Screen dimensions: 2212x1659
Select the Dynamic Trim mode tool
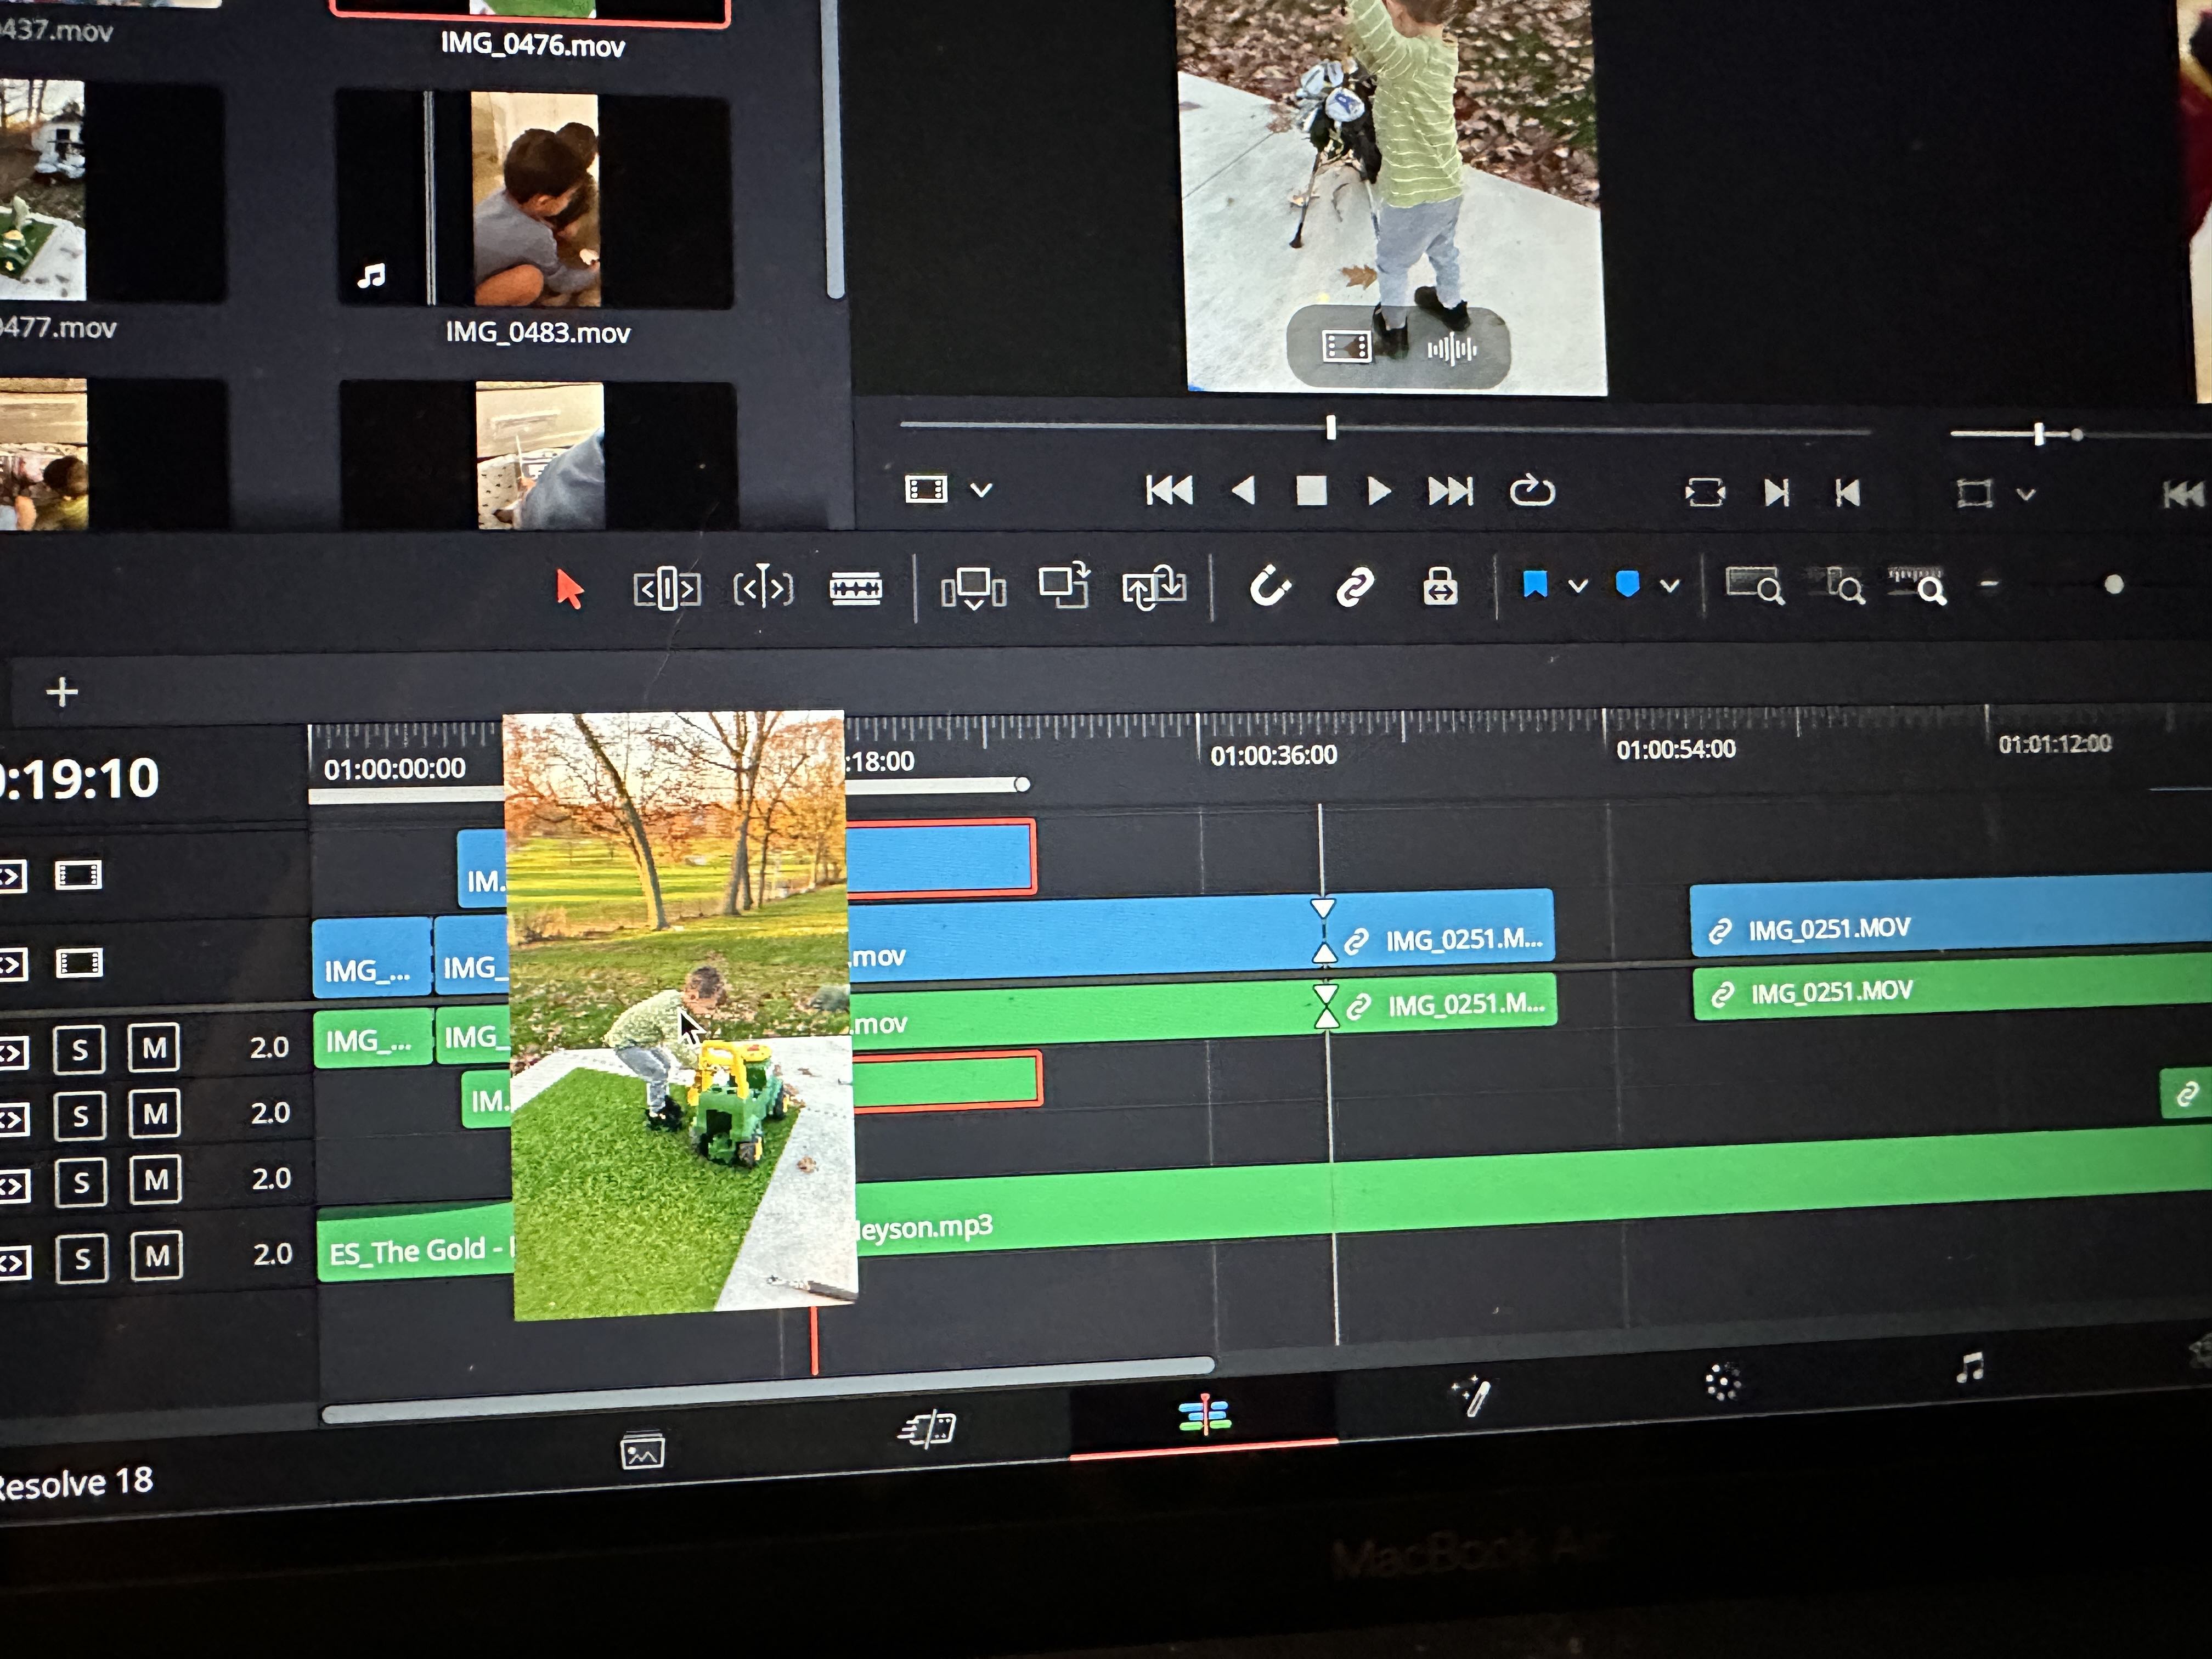coord(764,587)
